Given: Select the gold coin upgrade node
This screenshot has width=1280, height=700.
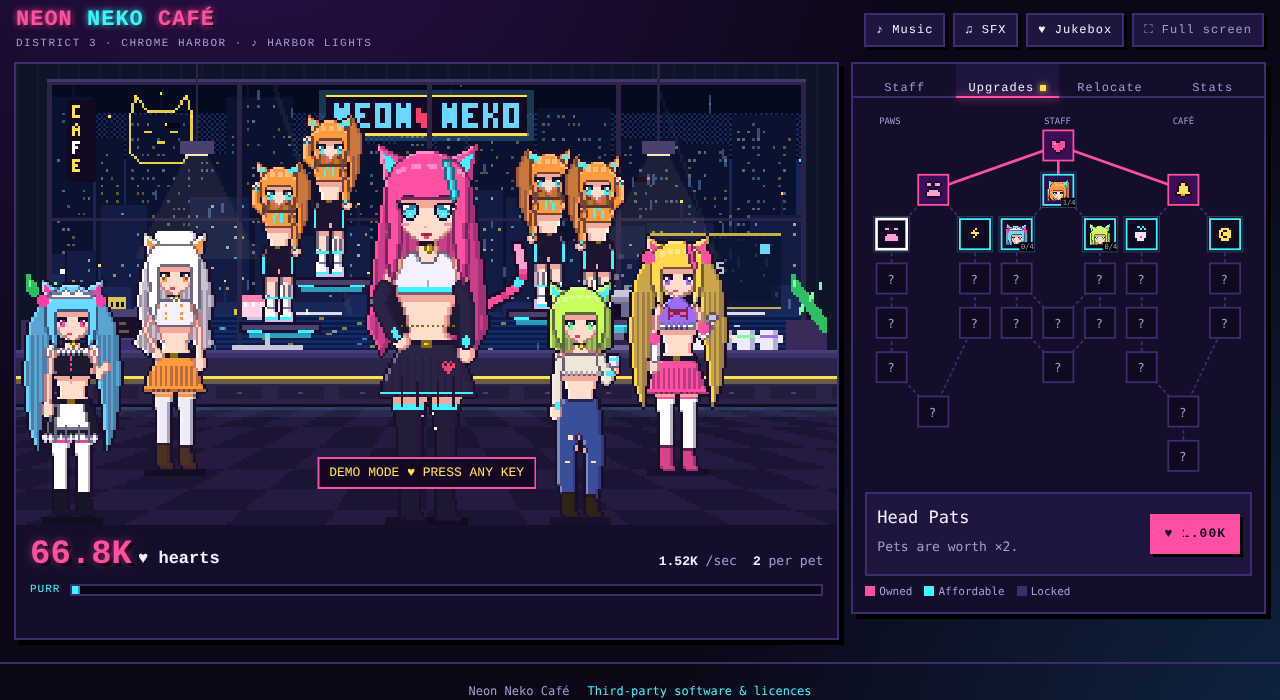Looking at the screenshot, I should pos(1225,234).
